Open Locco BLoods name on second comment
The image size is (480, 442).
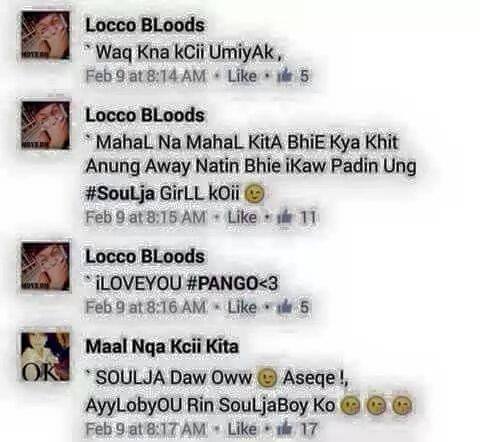(x=145, y=115)
